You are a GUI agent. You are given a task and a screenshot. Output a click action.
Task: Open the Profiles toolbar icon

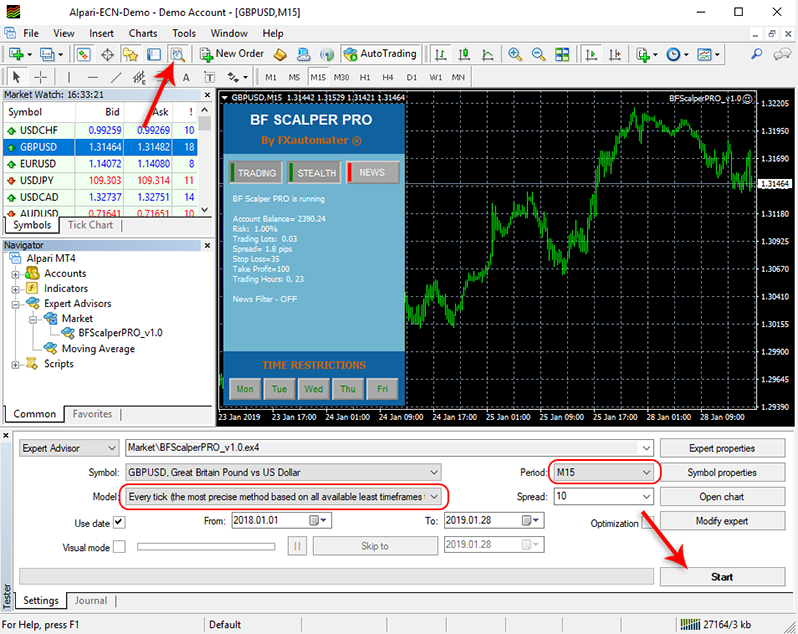51,54
